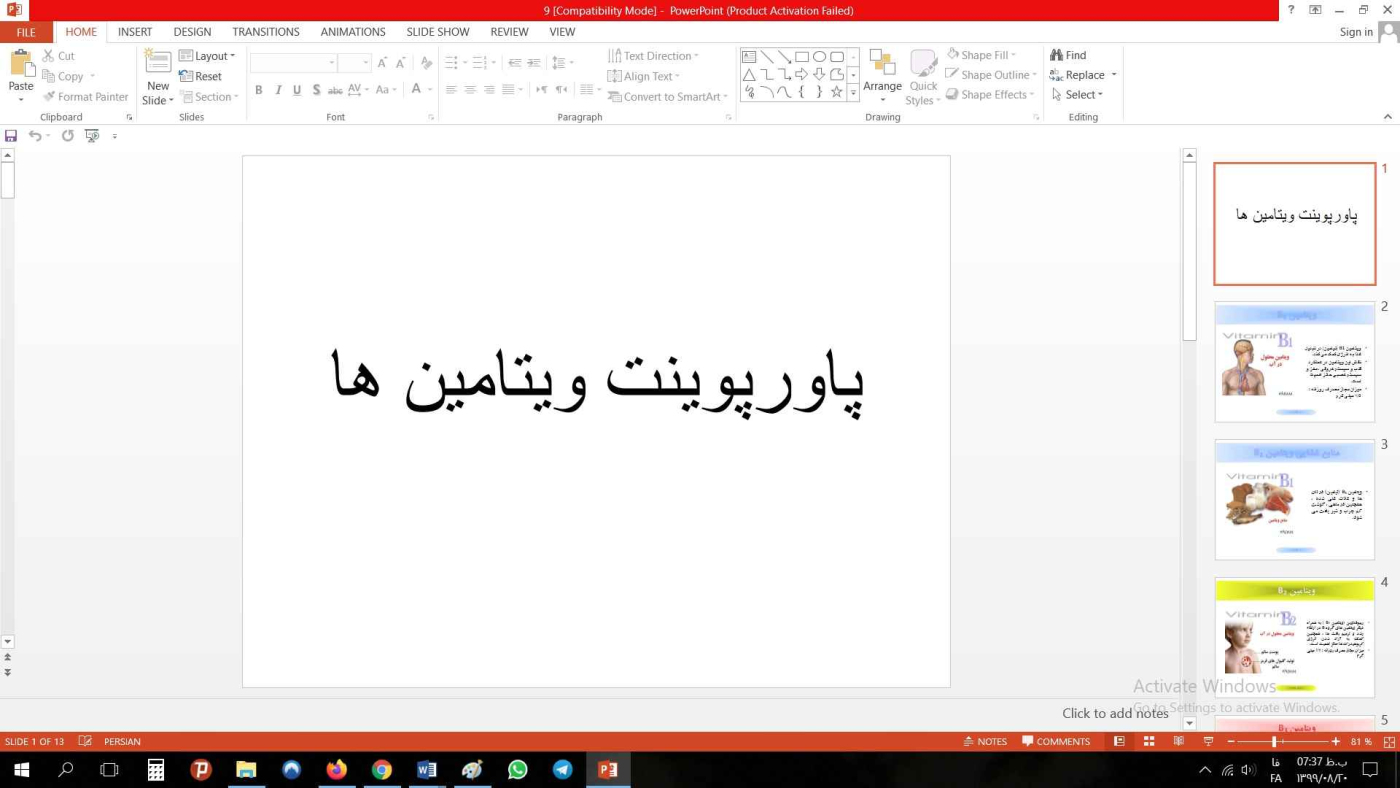Click the Paste icon in Clipboard group
The width and height of the screenshot is (1400, 788).
21,64
